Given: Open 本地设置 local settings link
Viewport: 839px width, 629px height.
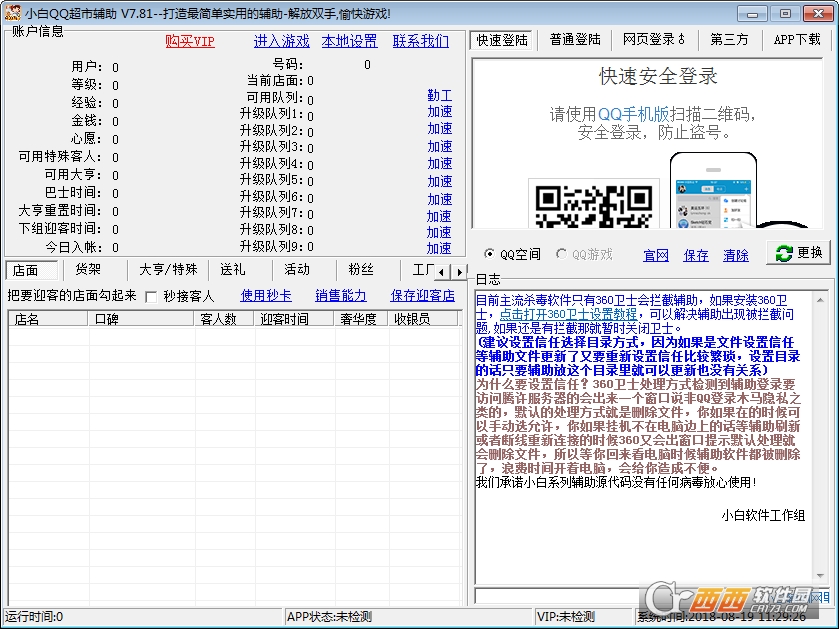Looking at the screenshot, I should [x=349, y=41].
